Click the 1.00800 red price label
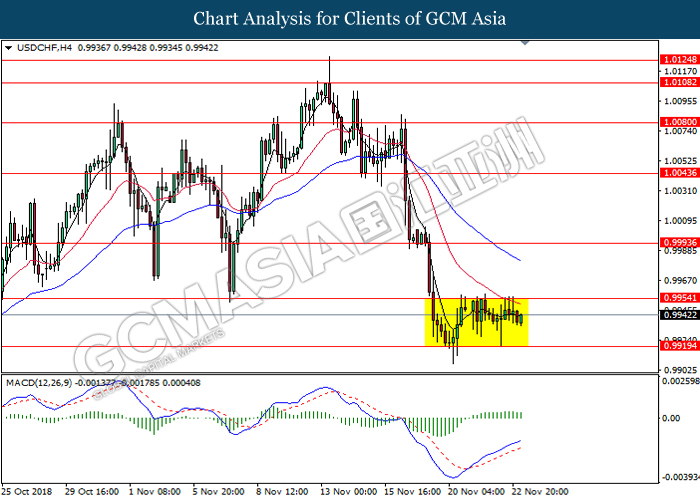Screen dimensions: 700x500 (x=679, y=122)
